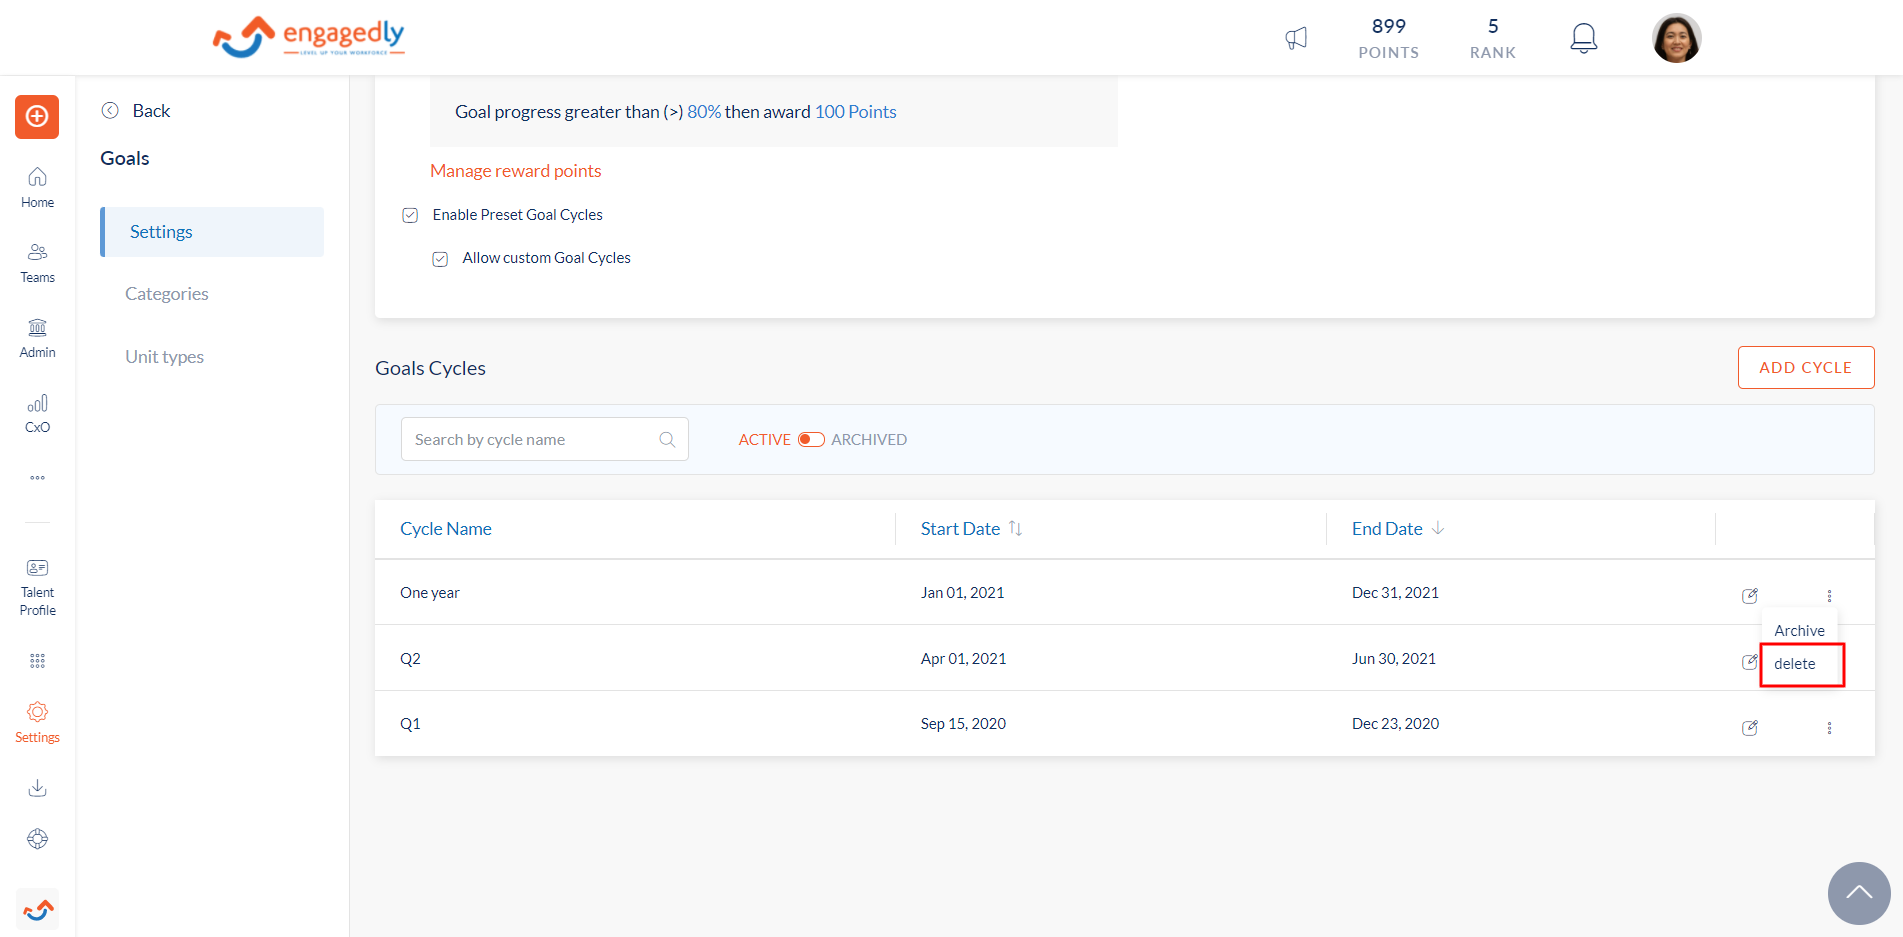Image resolution: width=1903 pixels, height=937 pixels.
Task: Edit the Q2 cycle
Action: pyautogui.click(x=1749, y=661)
